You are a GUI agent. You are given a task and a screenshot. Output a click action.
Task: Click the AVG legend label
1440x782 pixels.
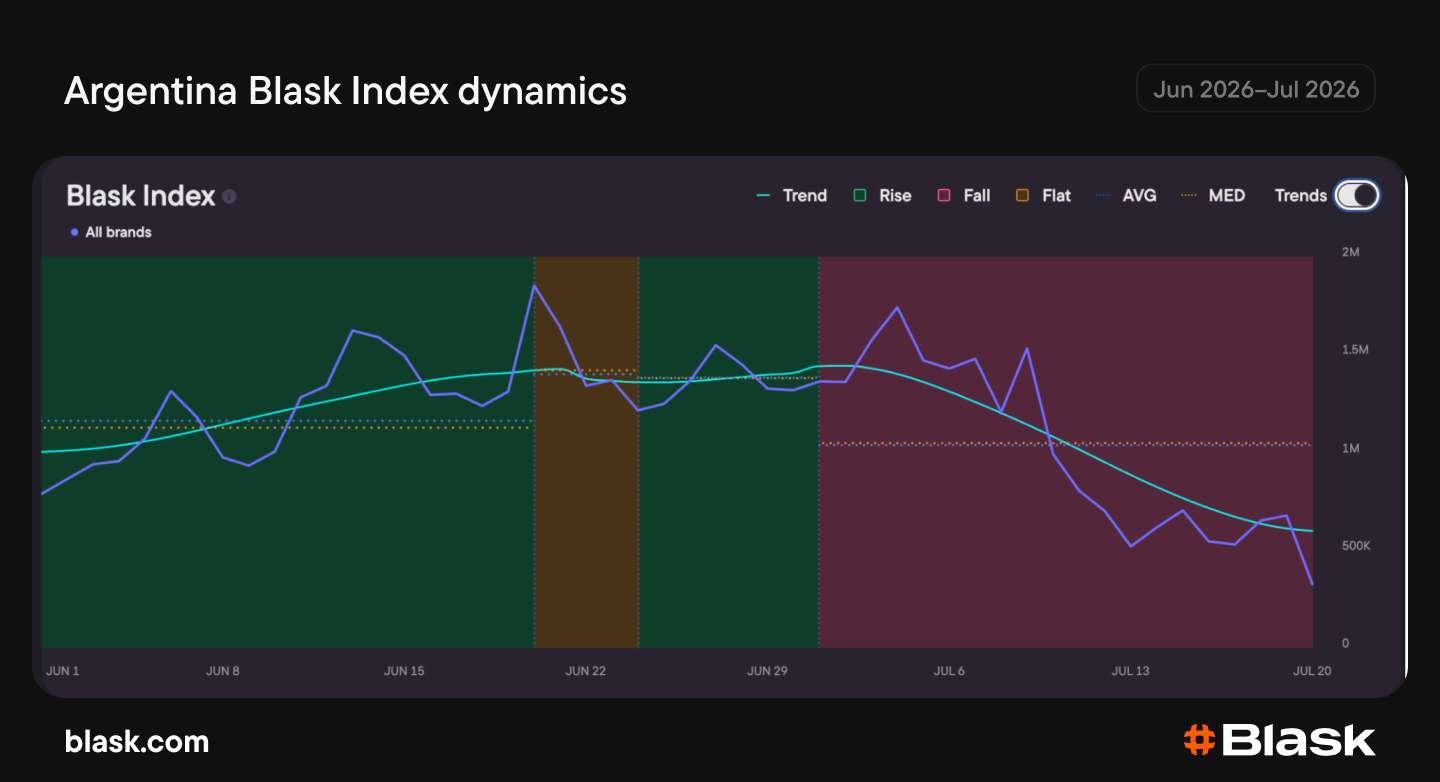pos(1140,196)
